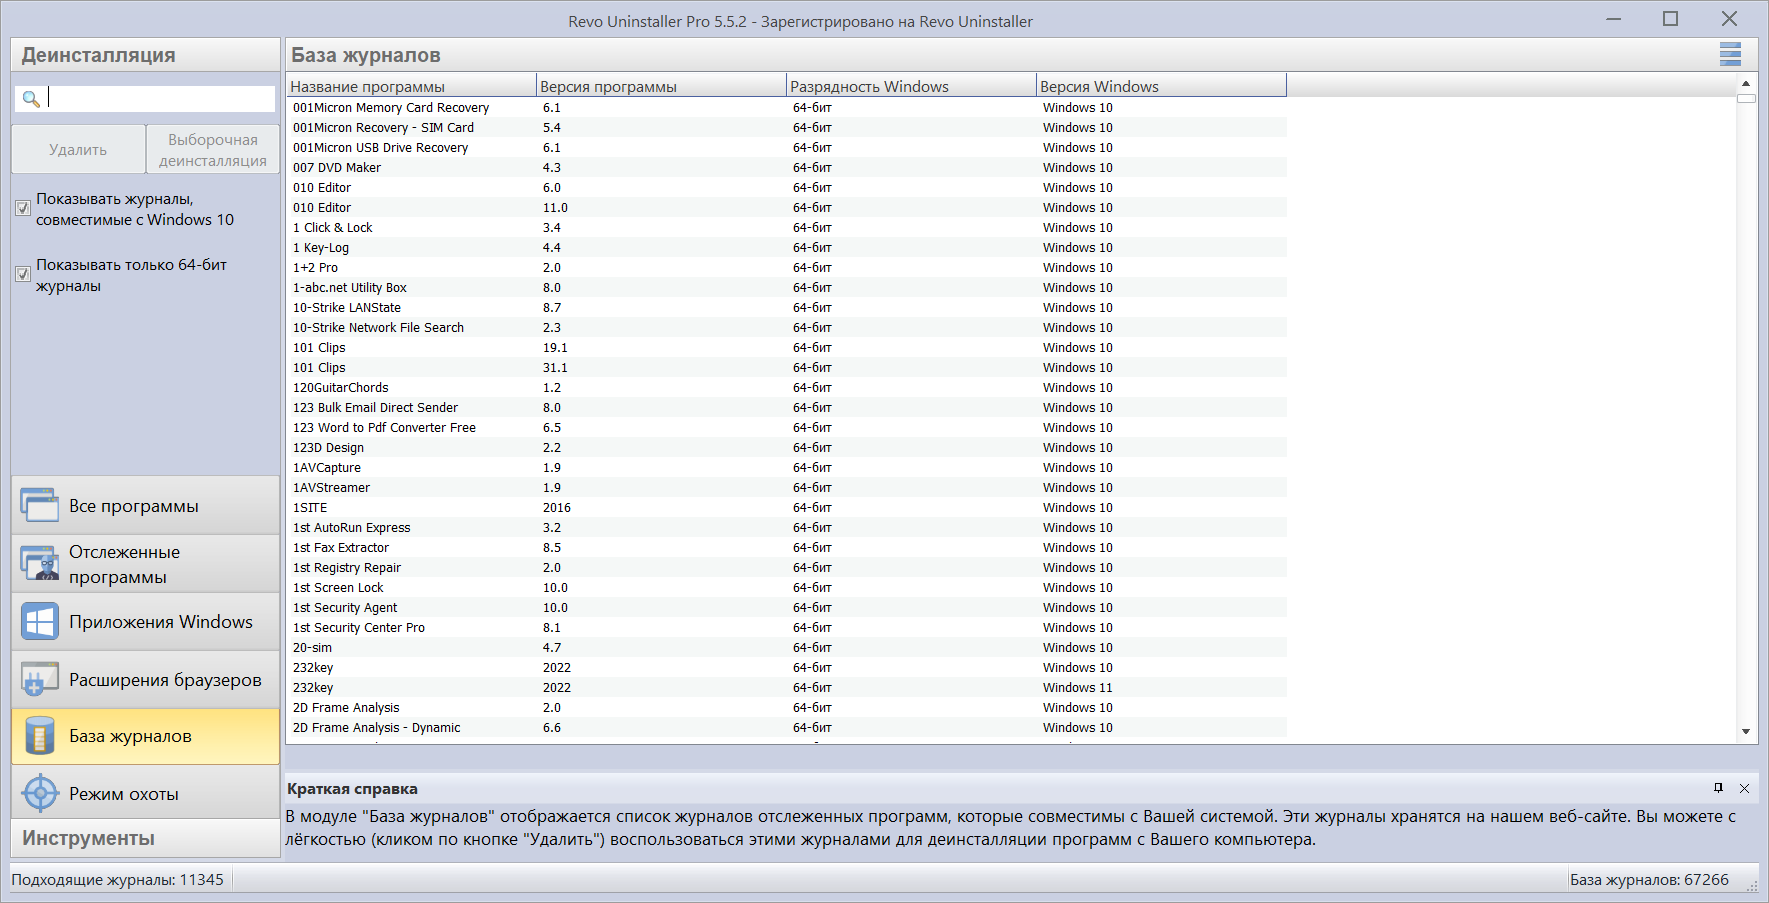1769x903 pixels.
Task: Select 123 Word to Pdf Converter Free
Action: pos(786,428)
